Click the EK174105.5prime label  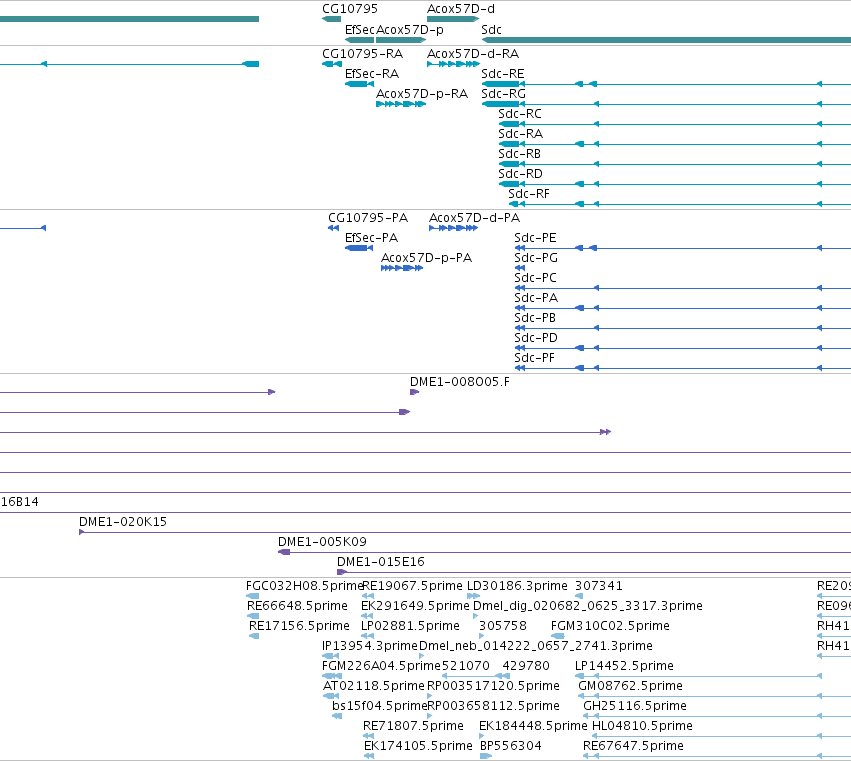point(418,747)
